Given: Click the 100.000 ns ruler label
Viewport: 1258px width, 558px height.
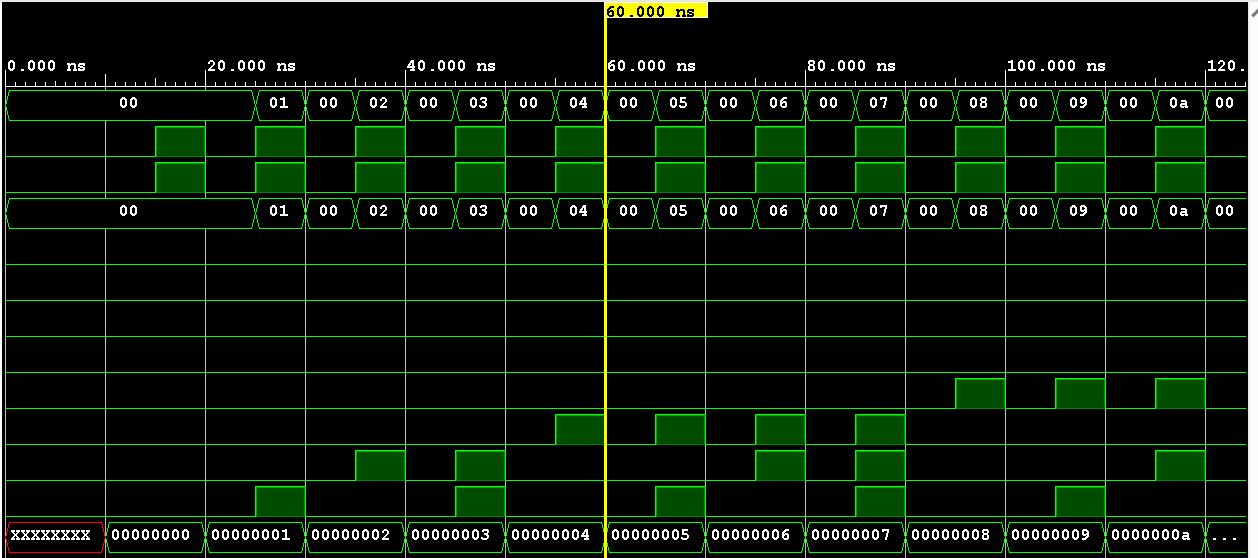Looking at the screenshot, I should pyautogui.click(x=1056, y=66).
